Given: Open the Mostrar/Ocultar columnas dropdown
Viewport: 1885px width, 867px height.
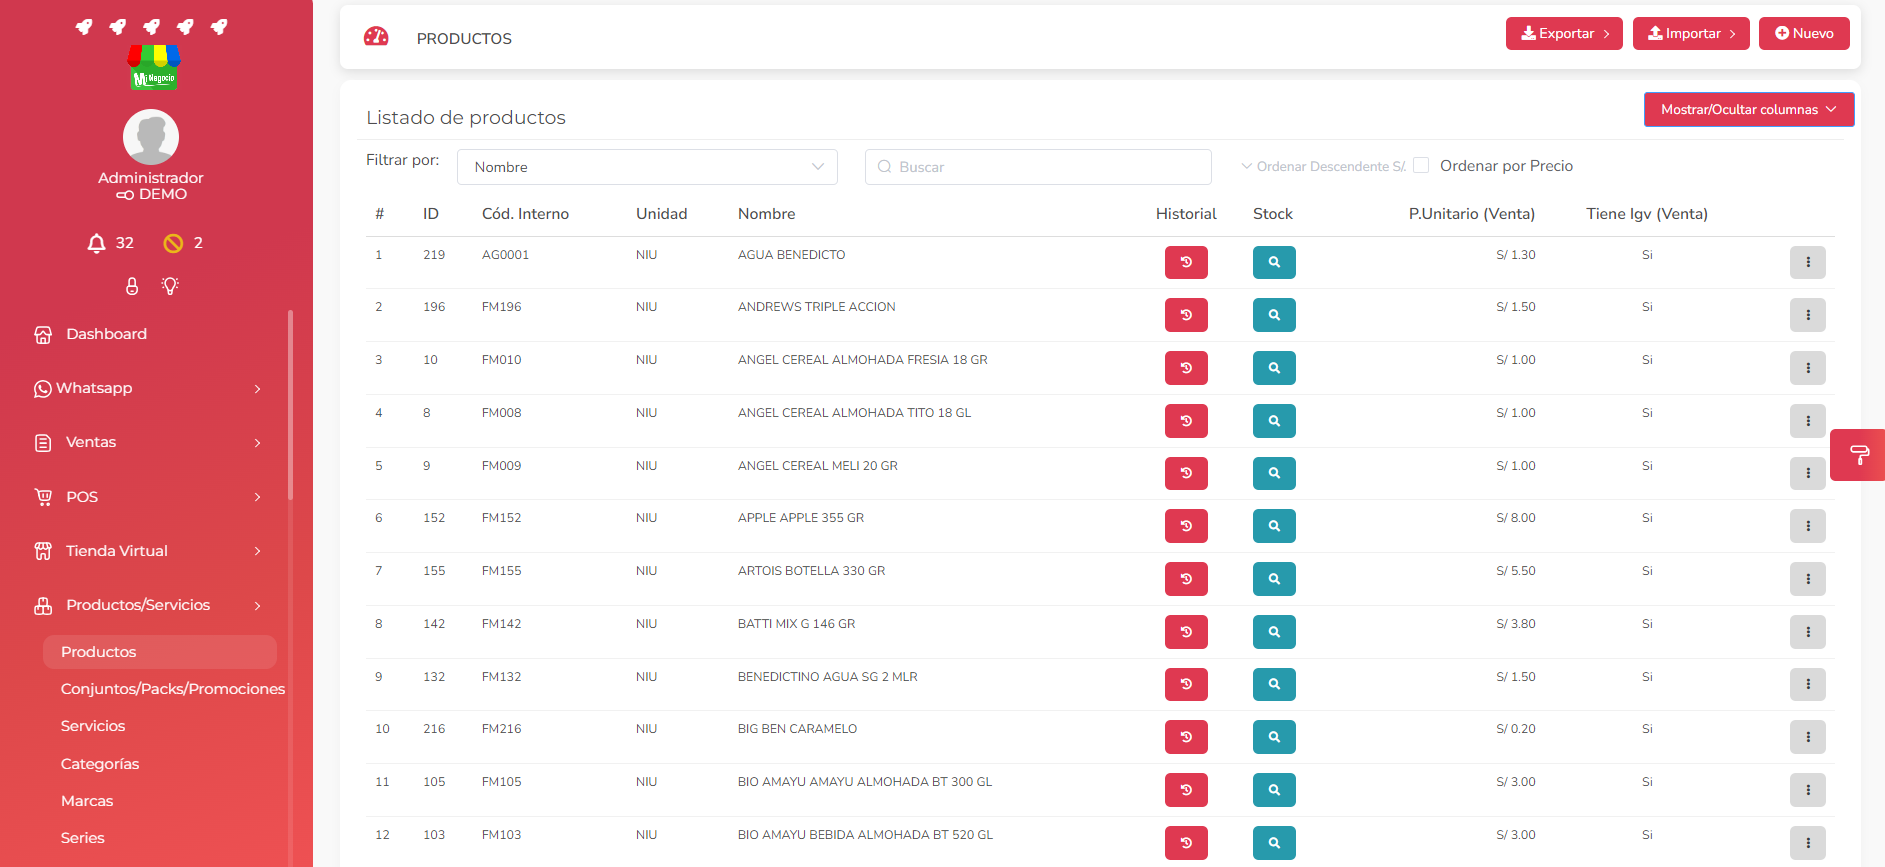Looking at the screenshot, I should point(1749,110).
